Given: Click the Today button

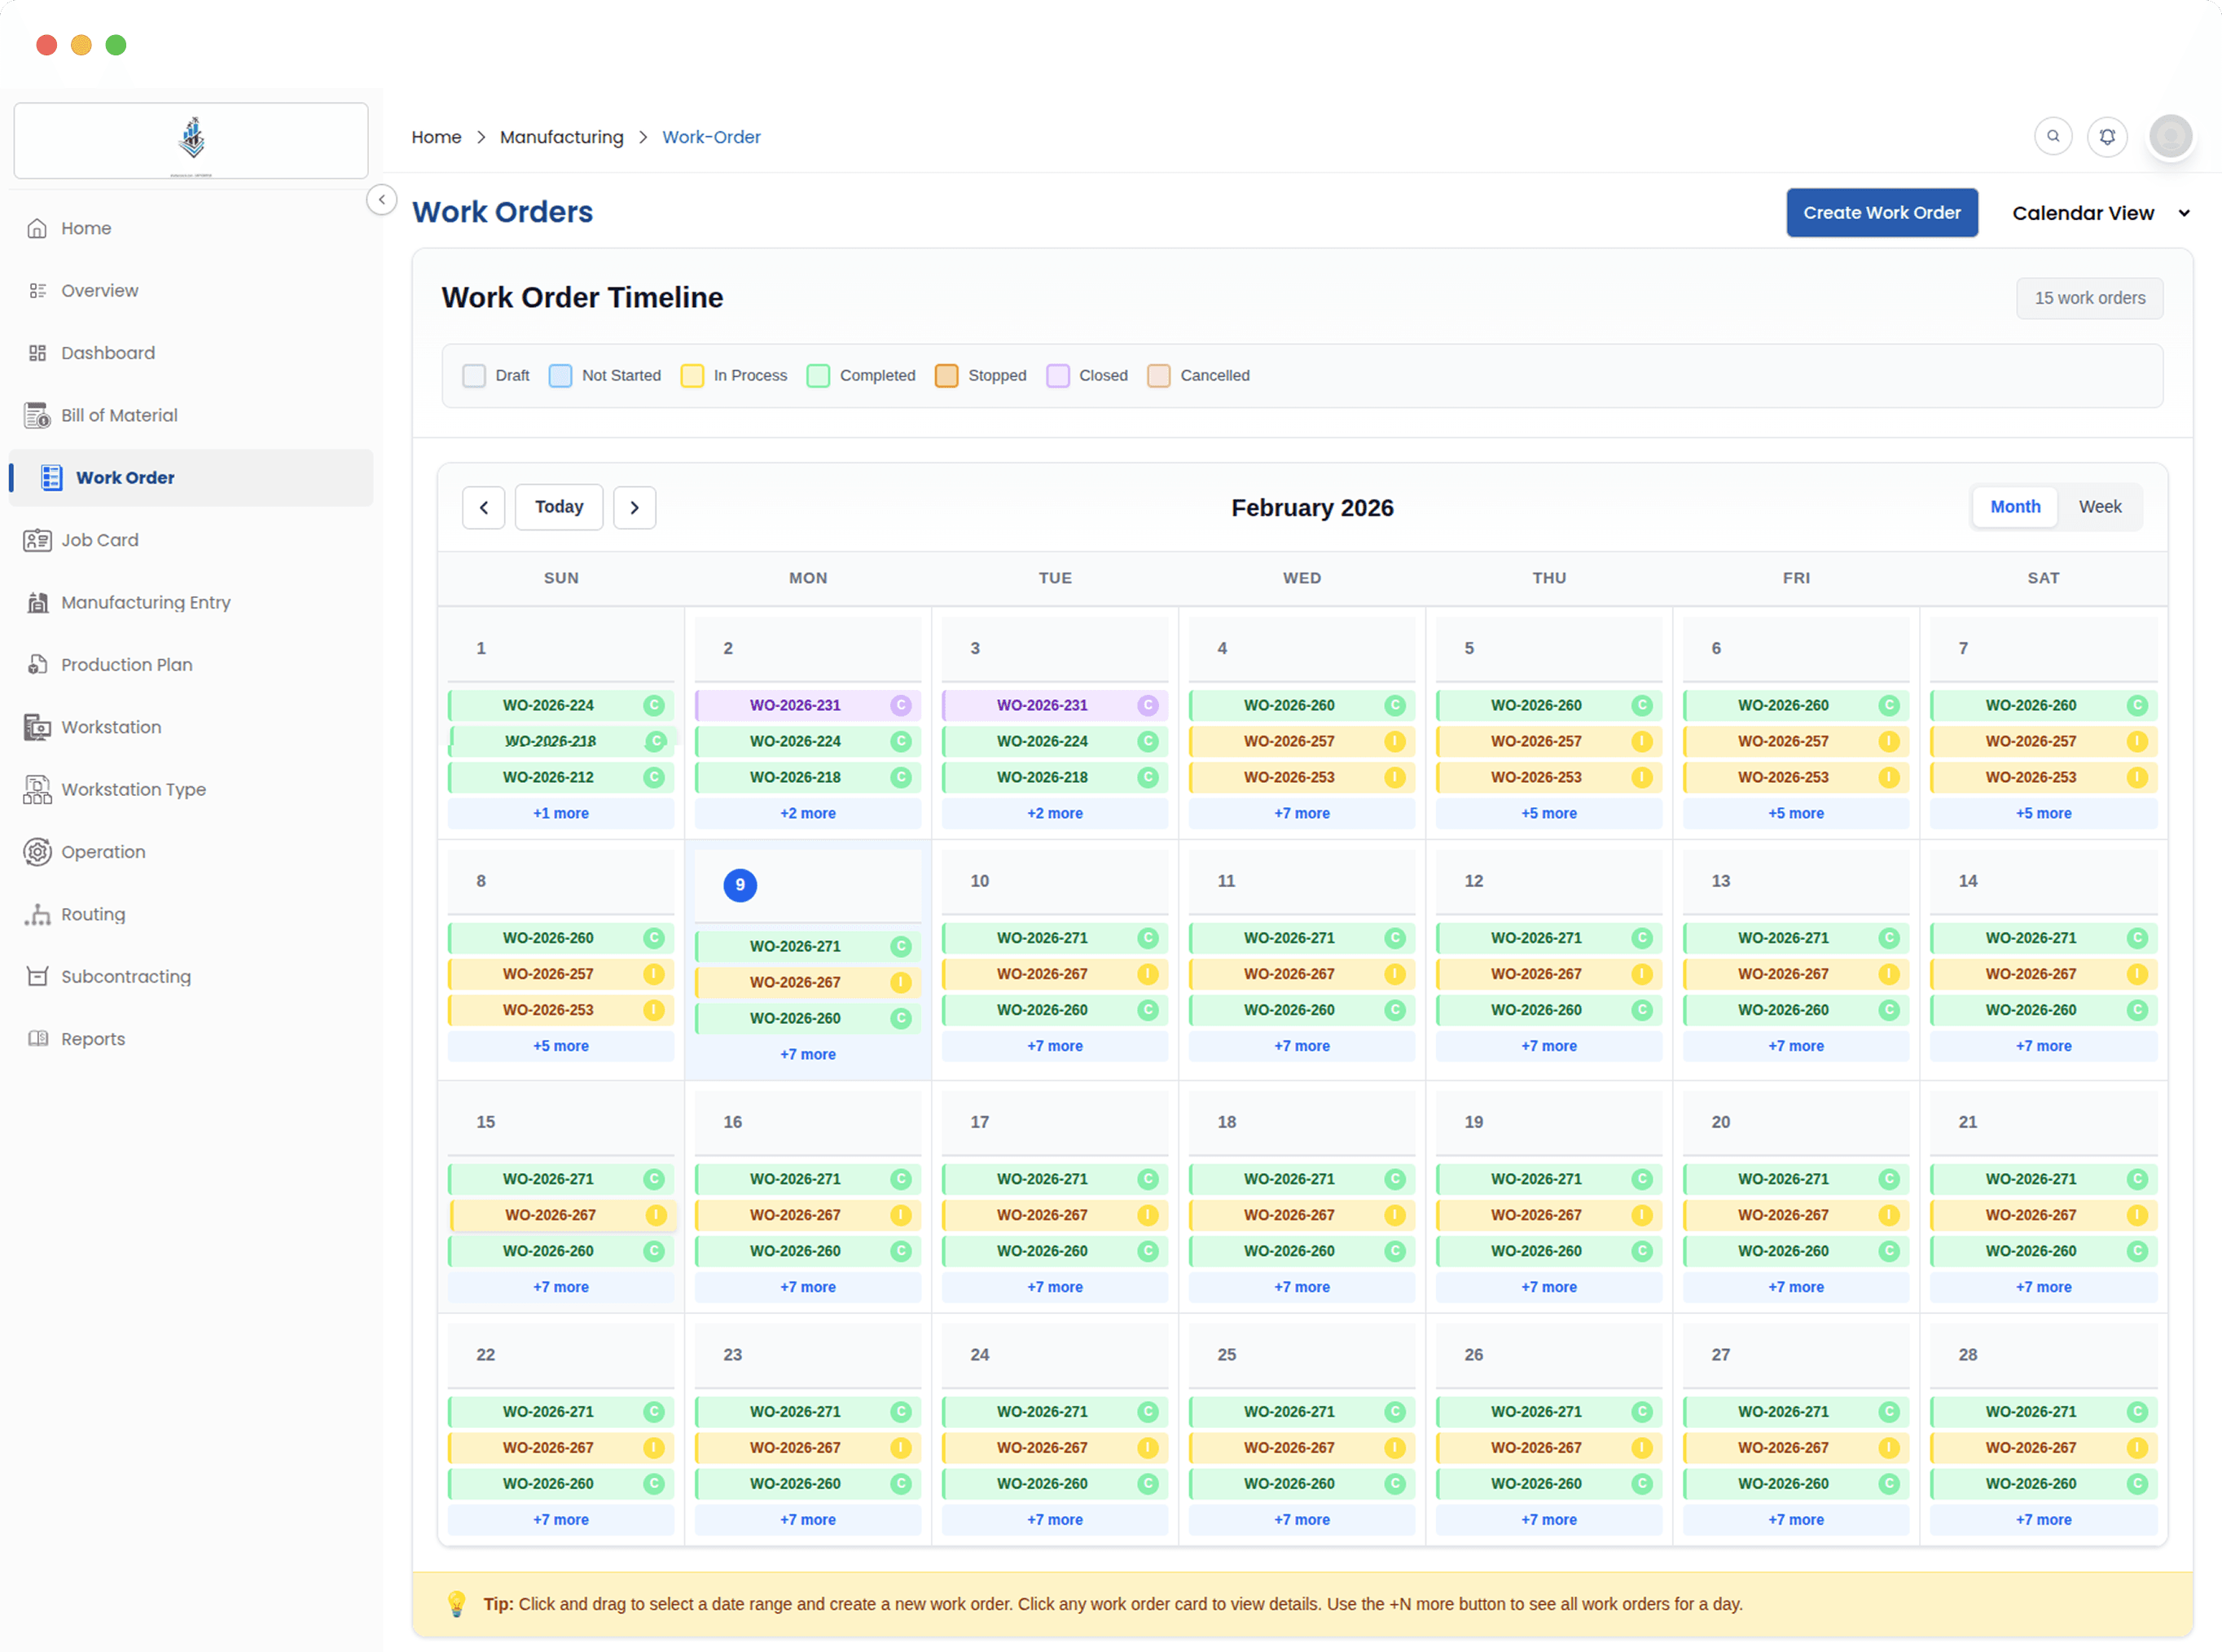Looking at the screenshot, I should tap(558, 507).
